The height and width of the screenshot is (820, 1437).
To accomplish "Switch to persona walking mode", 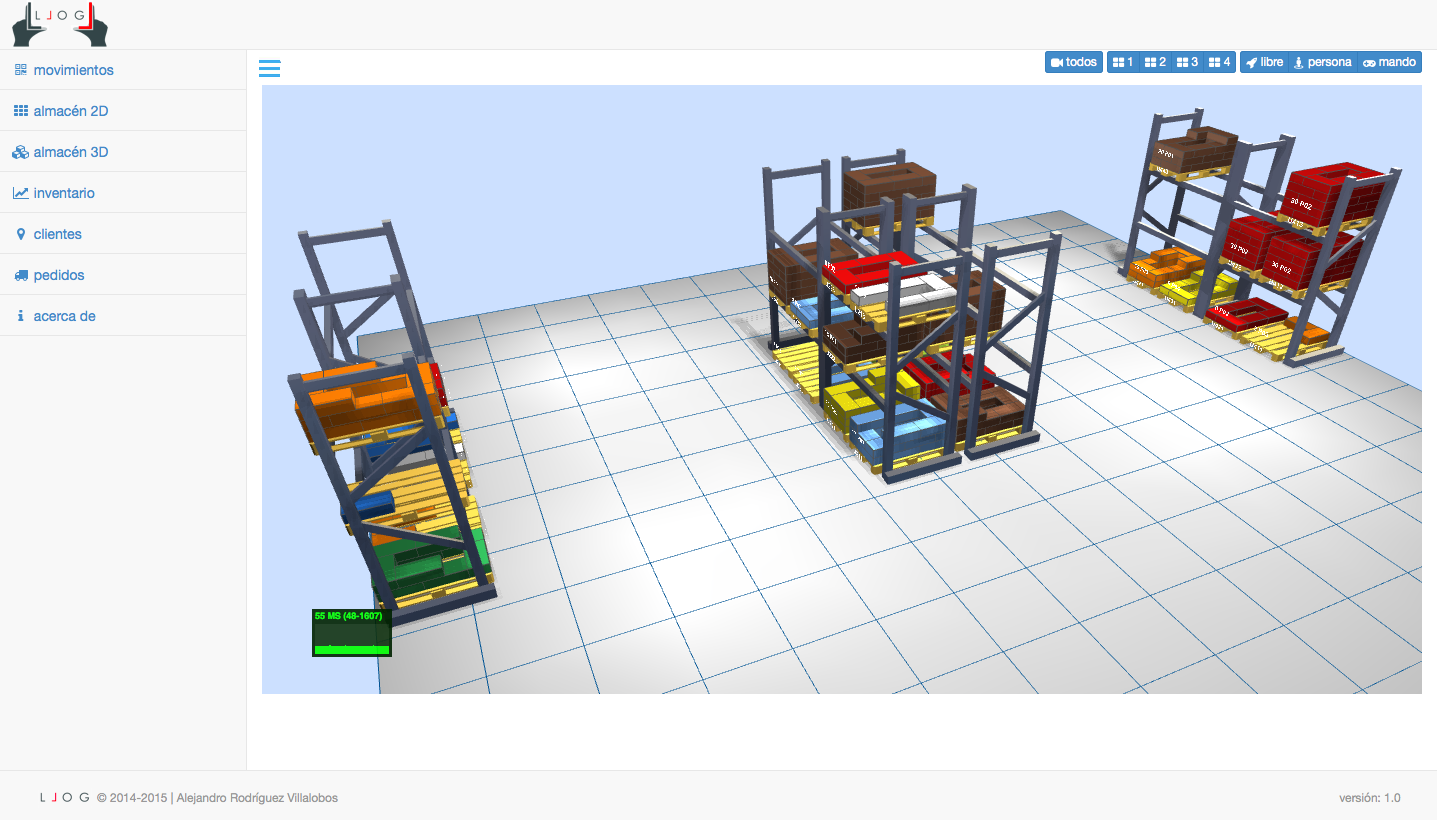I will 1322,62.
